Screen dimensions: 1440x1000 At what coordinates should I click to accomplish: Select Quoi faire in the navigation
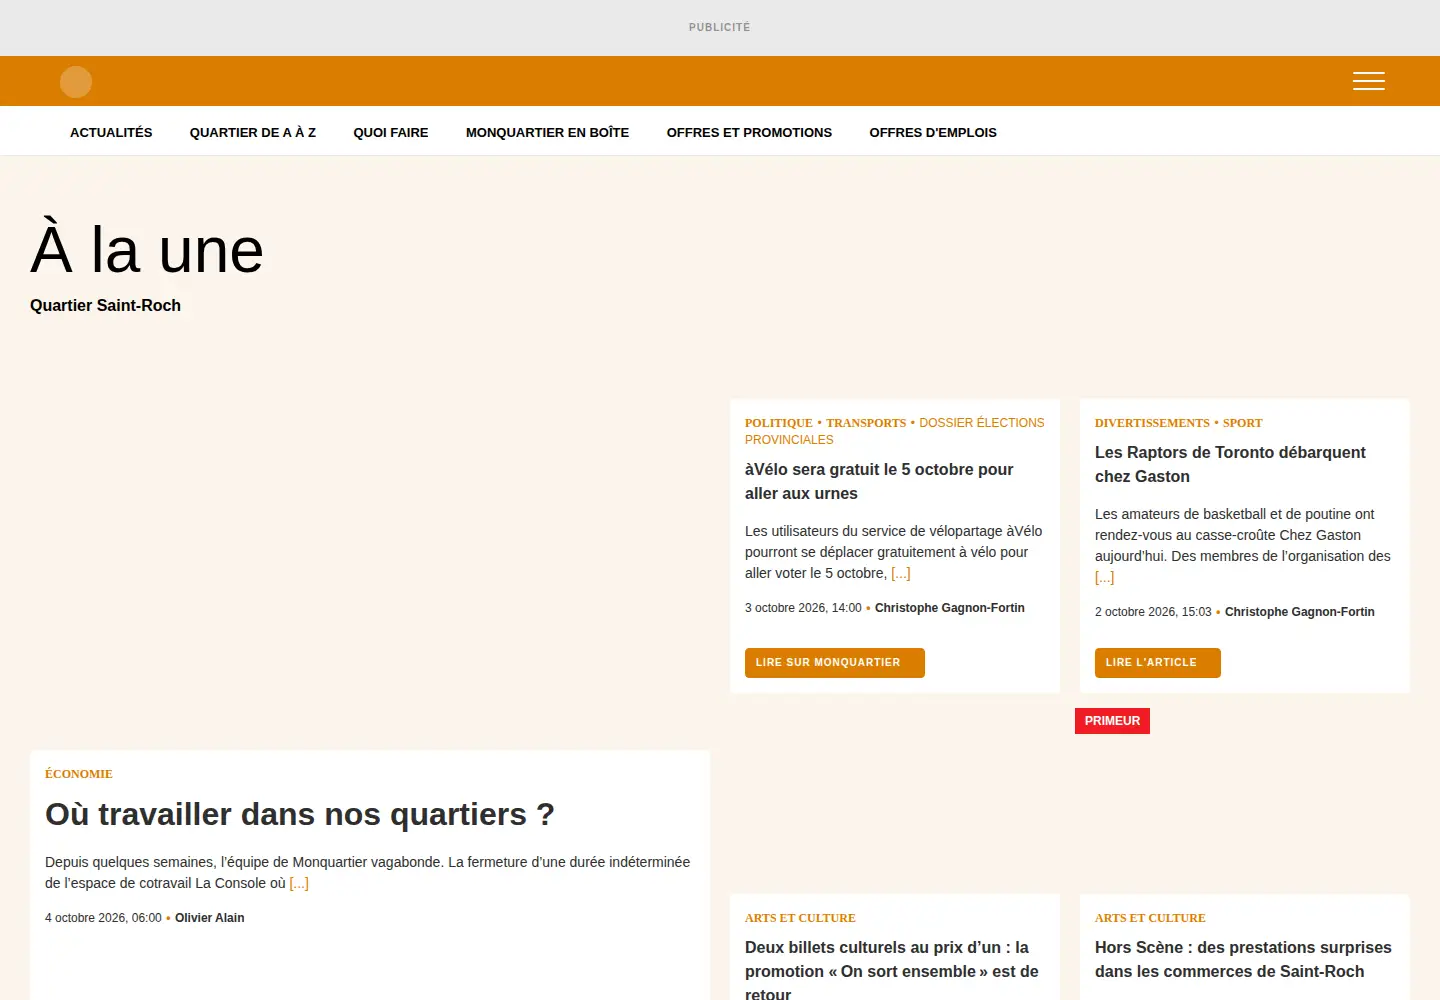391,132
